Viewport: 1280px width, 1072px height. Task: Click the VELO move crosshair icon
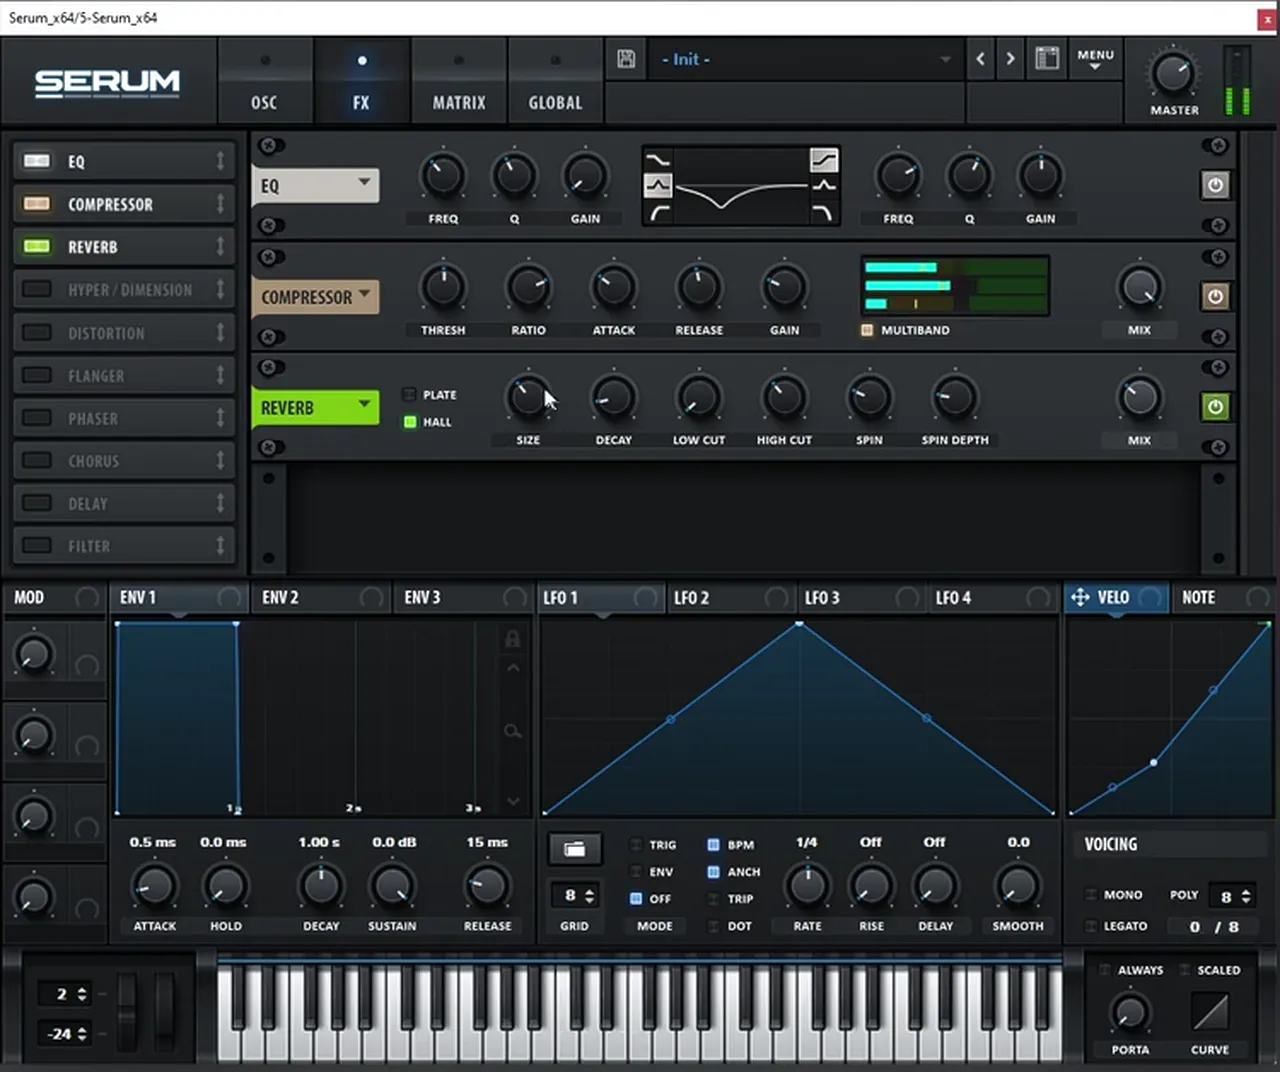1080,597
